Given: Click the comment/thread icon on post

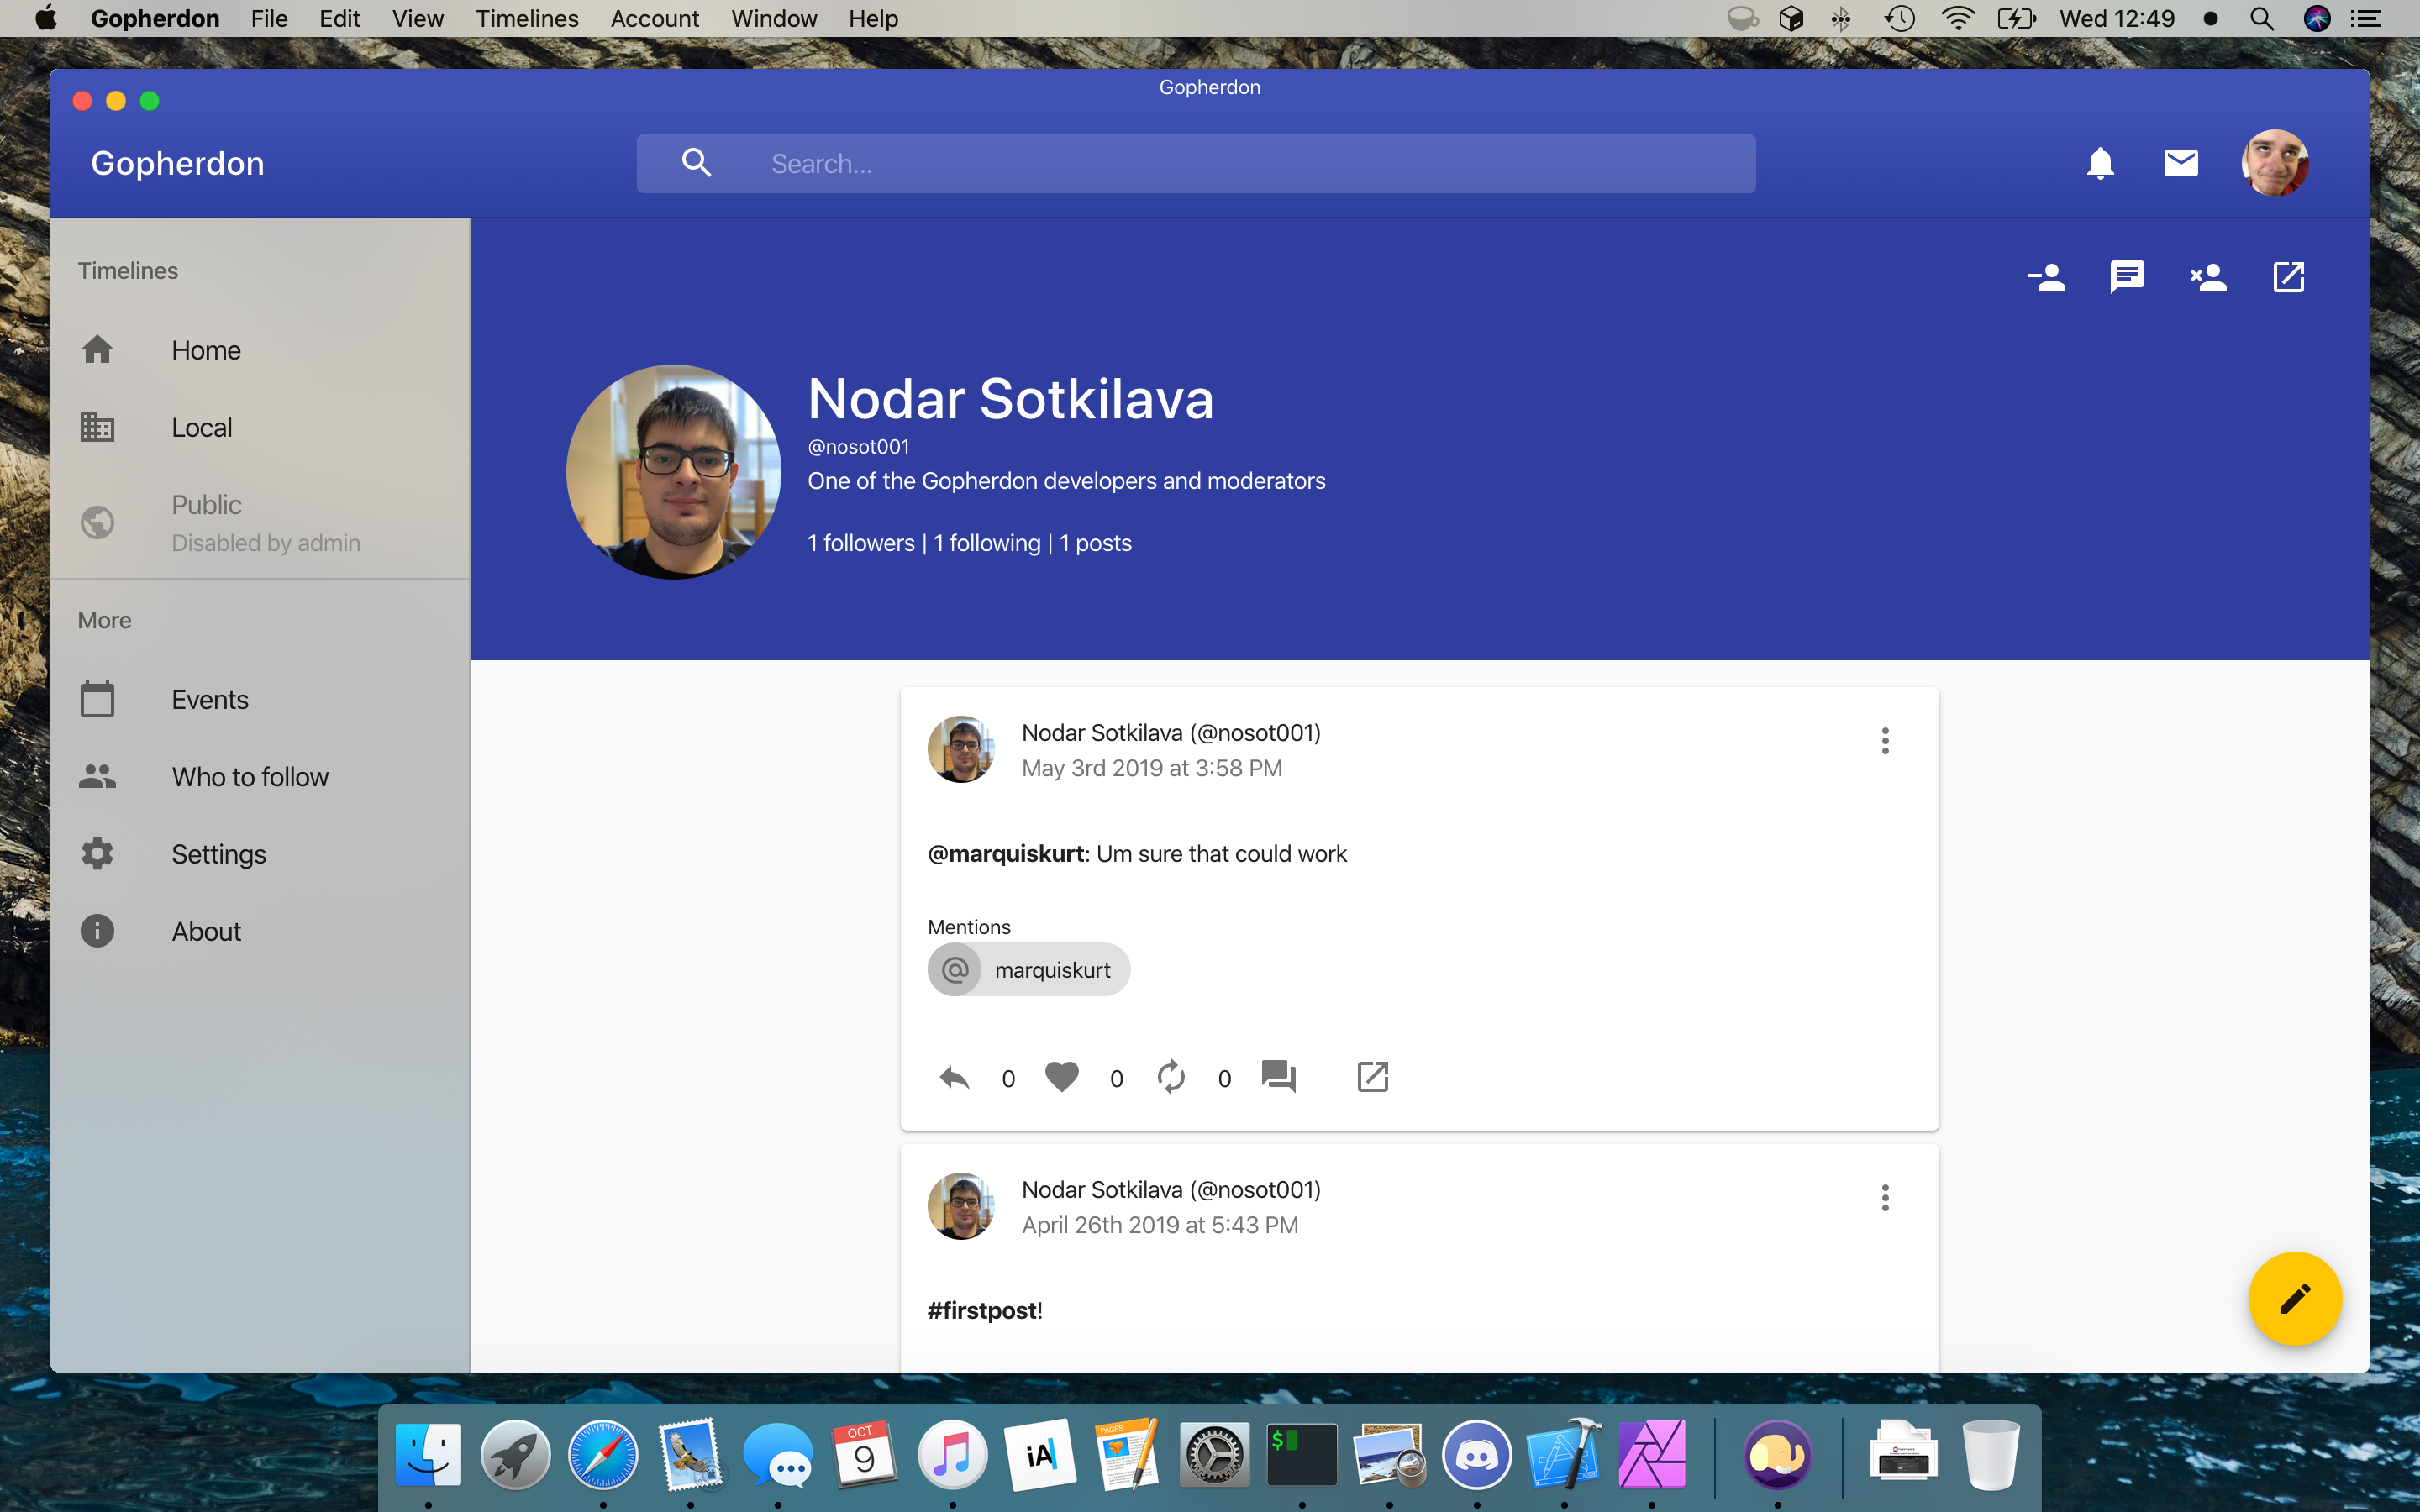Looking at the screenshot, I should (1277, 1077).
